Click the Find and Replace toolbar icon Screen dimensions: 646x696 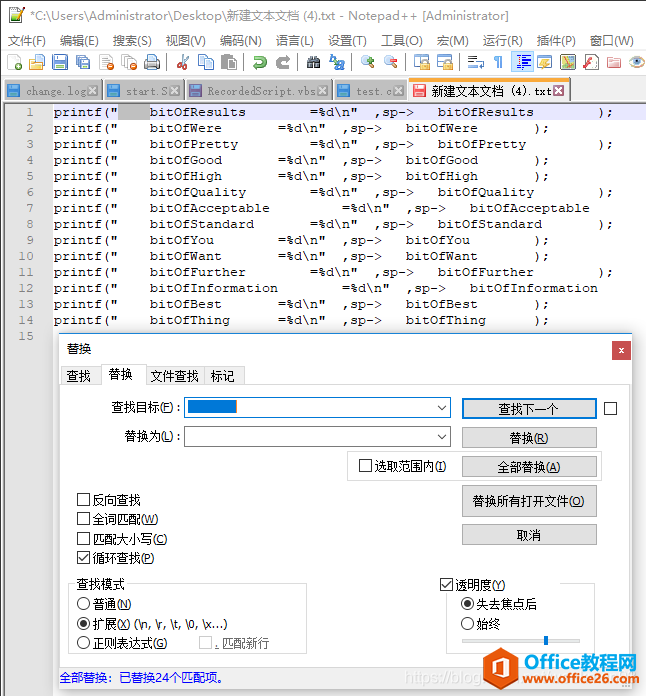click(x=337, y=62)
